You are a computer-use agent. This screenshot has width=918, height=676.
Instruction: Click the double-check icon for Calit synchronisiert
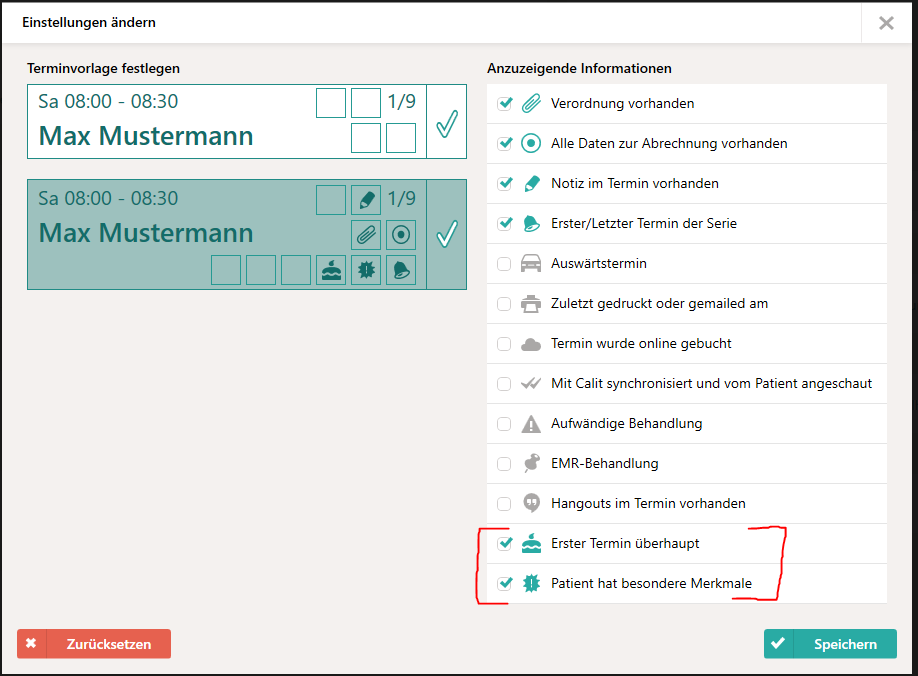531,384
